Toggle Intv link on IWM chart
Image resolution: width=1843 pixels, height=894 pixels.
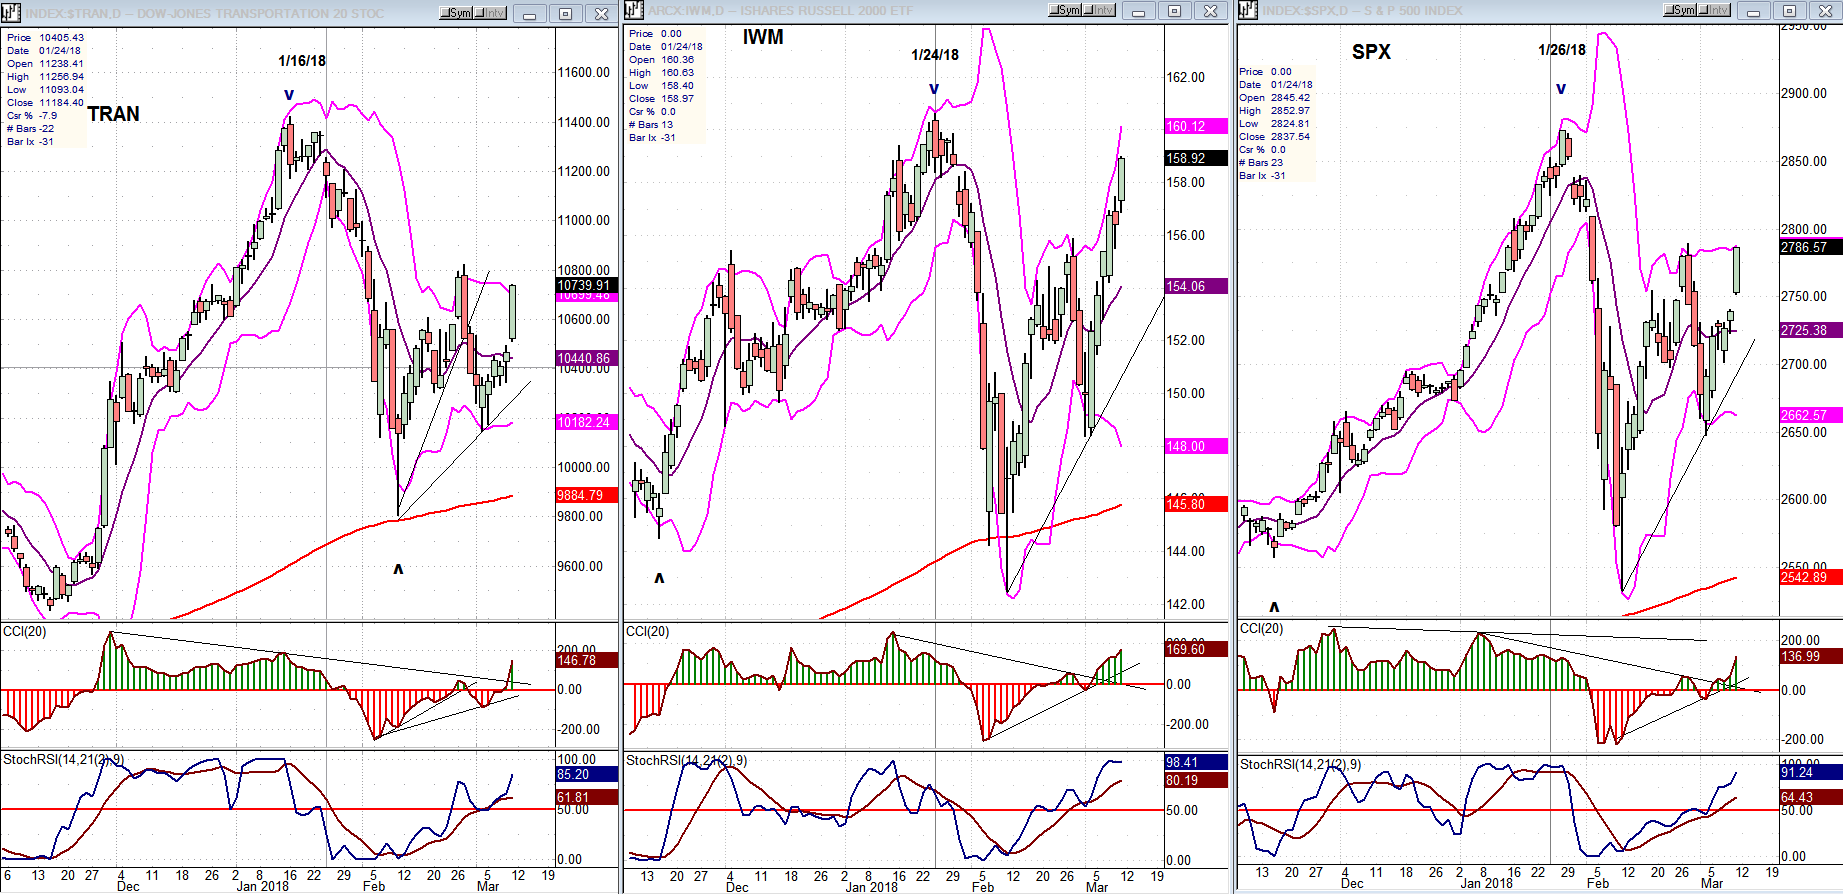[1100, 10]
